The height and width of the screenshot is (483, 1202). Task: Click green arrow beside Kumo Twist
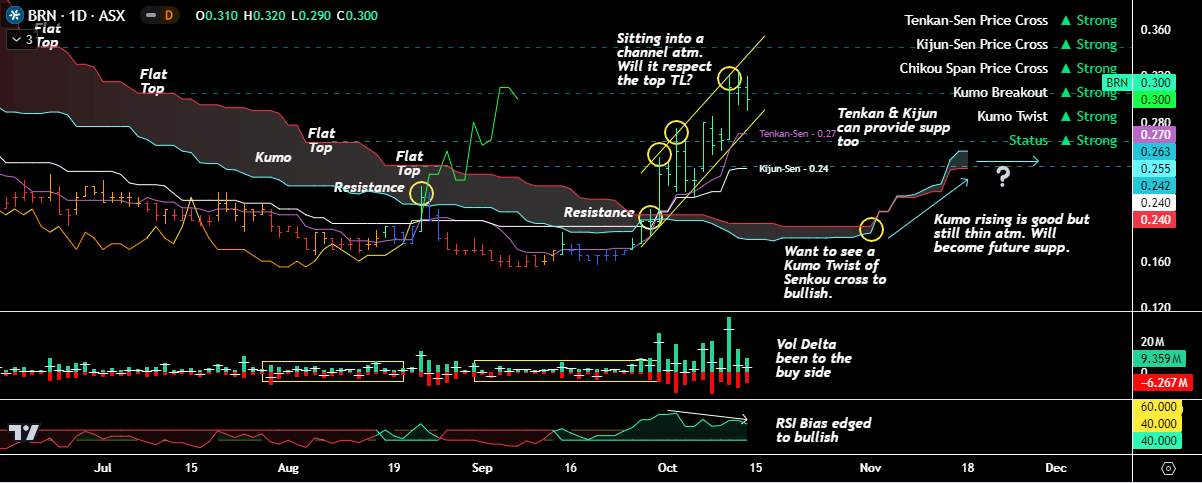click(1066, 117)
